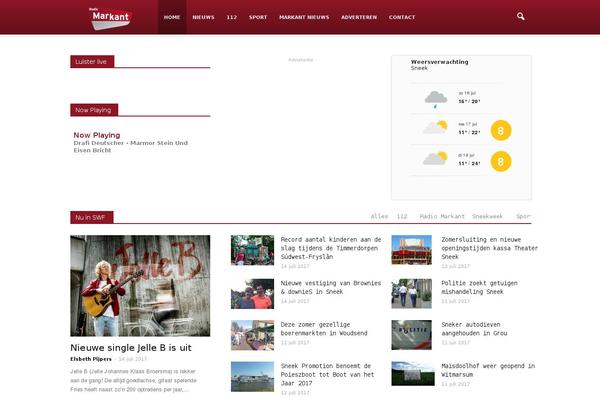Screen dimensions: 600x400
Task: Click the Monday partly cloudy weather icon
Action: [x=435, y=128]
